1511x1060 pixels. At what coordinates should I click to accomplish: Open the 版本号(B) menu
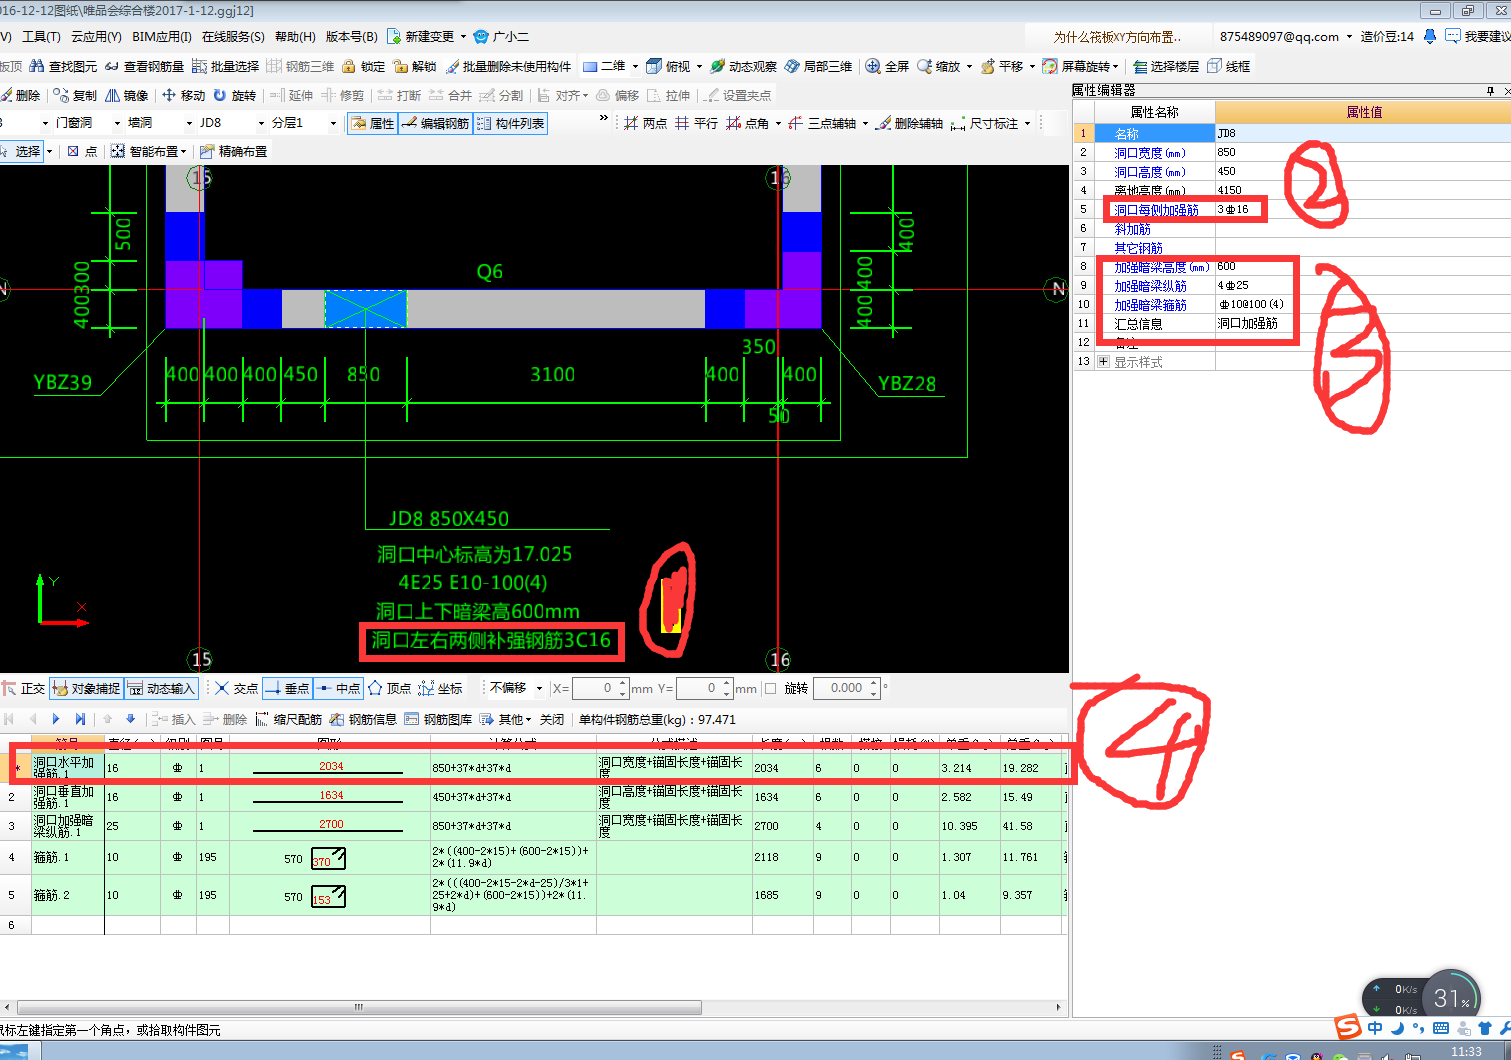point(352,36)
